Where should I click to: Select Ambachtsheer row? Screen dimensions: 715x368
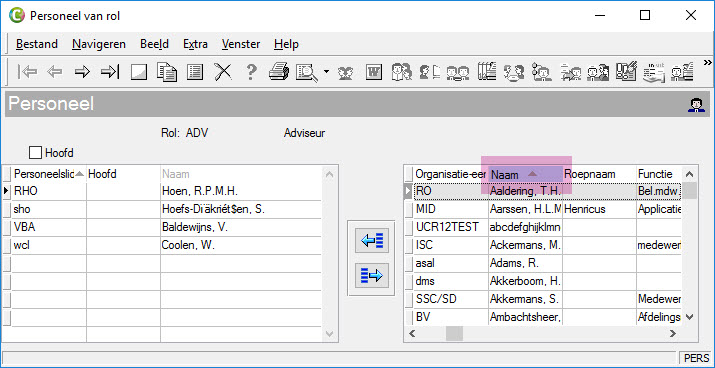coord(543,316)
